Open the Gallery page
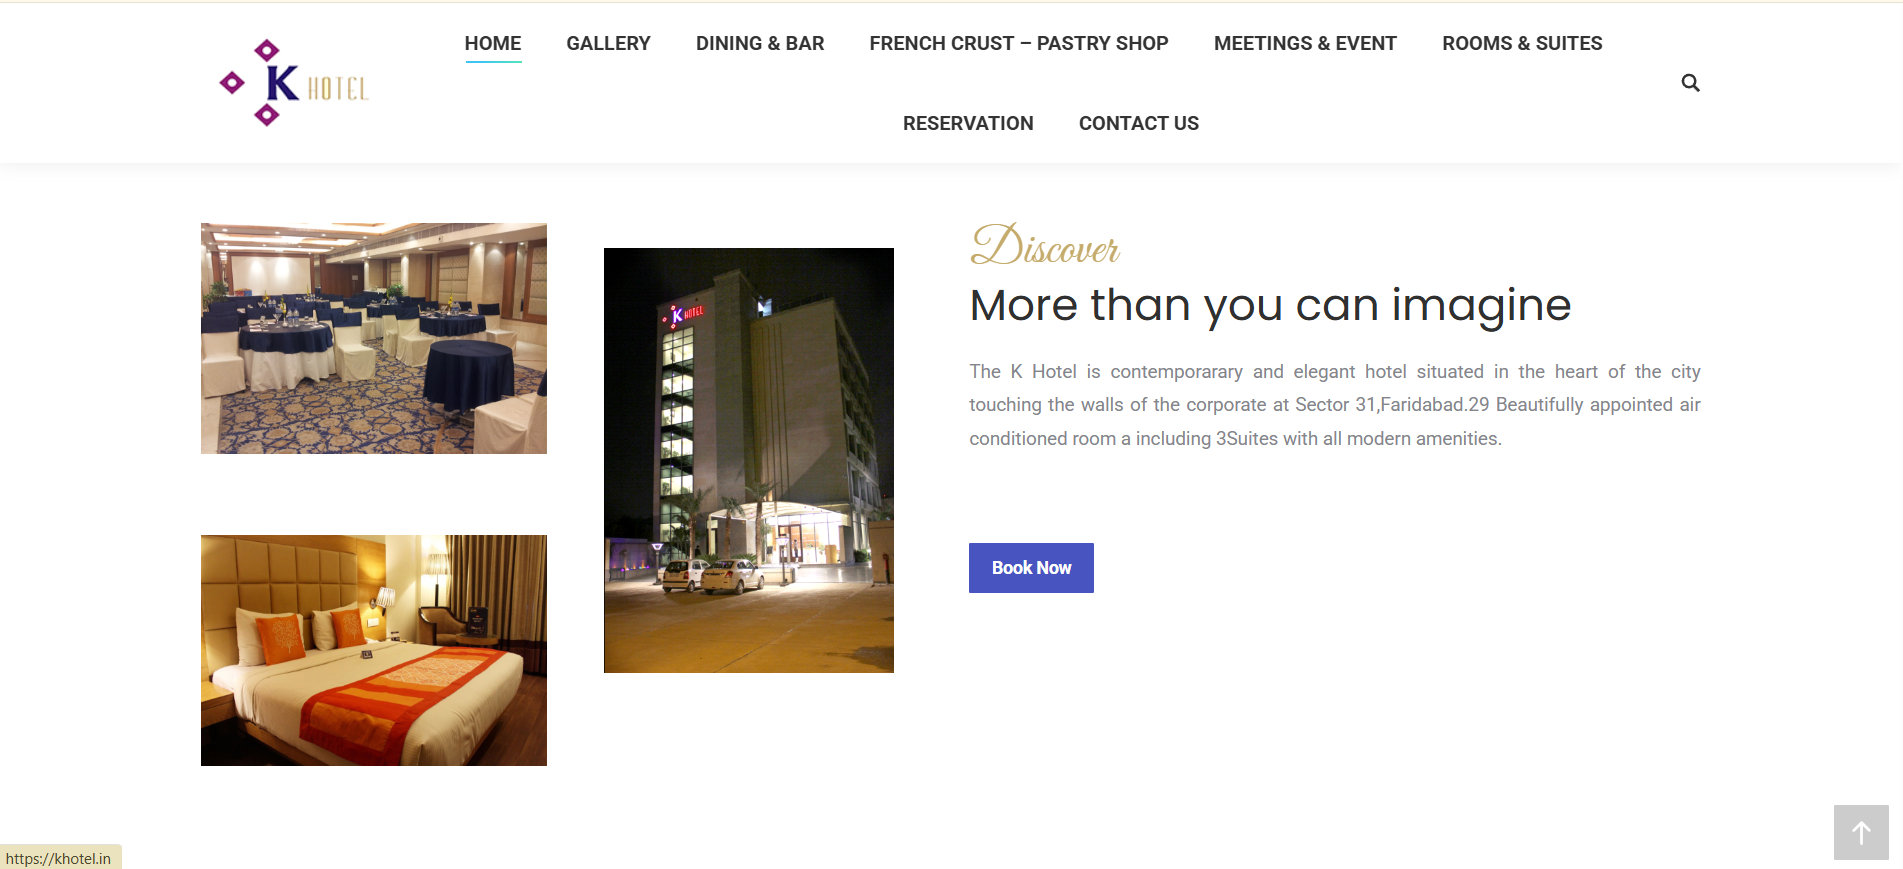Viewport: 1903px width, 869px height. pyautogui.click(x=608, y=43)
